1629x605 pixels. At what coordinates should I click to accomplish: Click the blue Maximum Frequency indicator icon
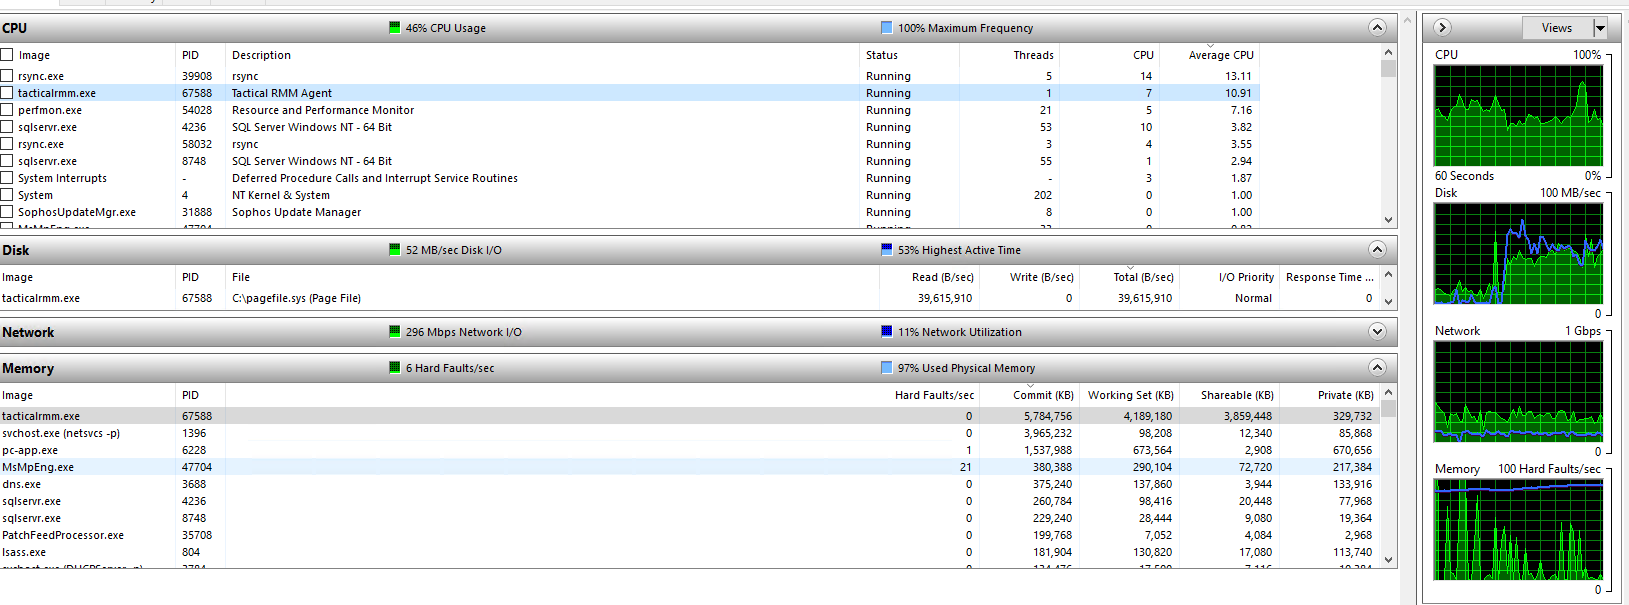(x=886, y=28)
